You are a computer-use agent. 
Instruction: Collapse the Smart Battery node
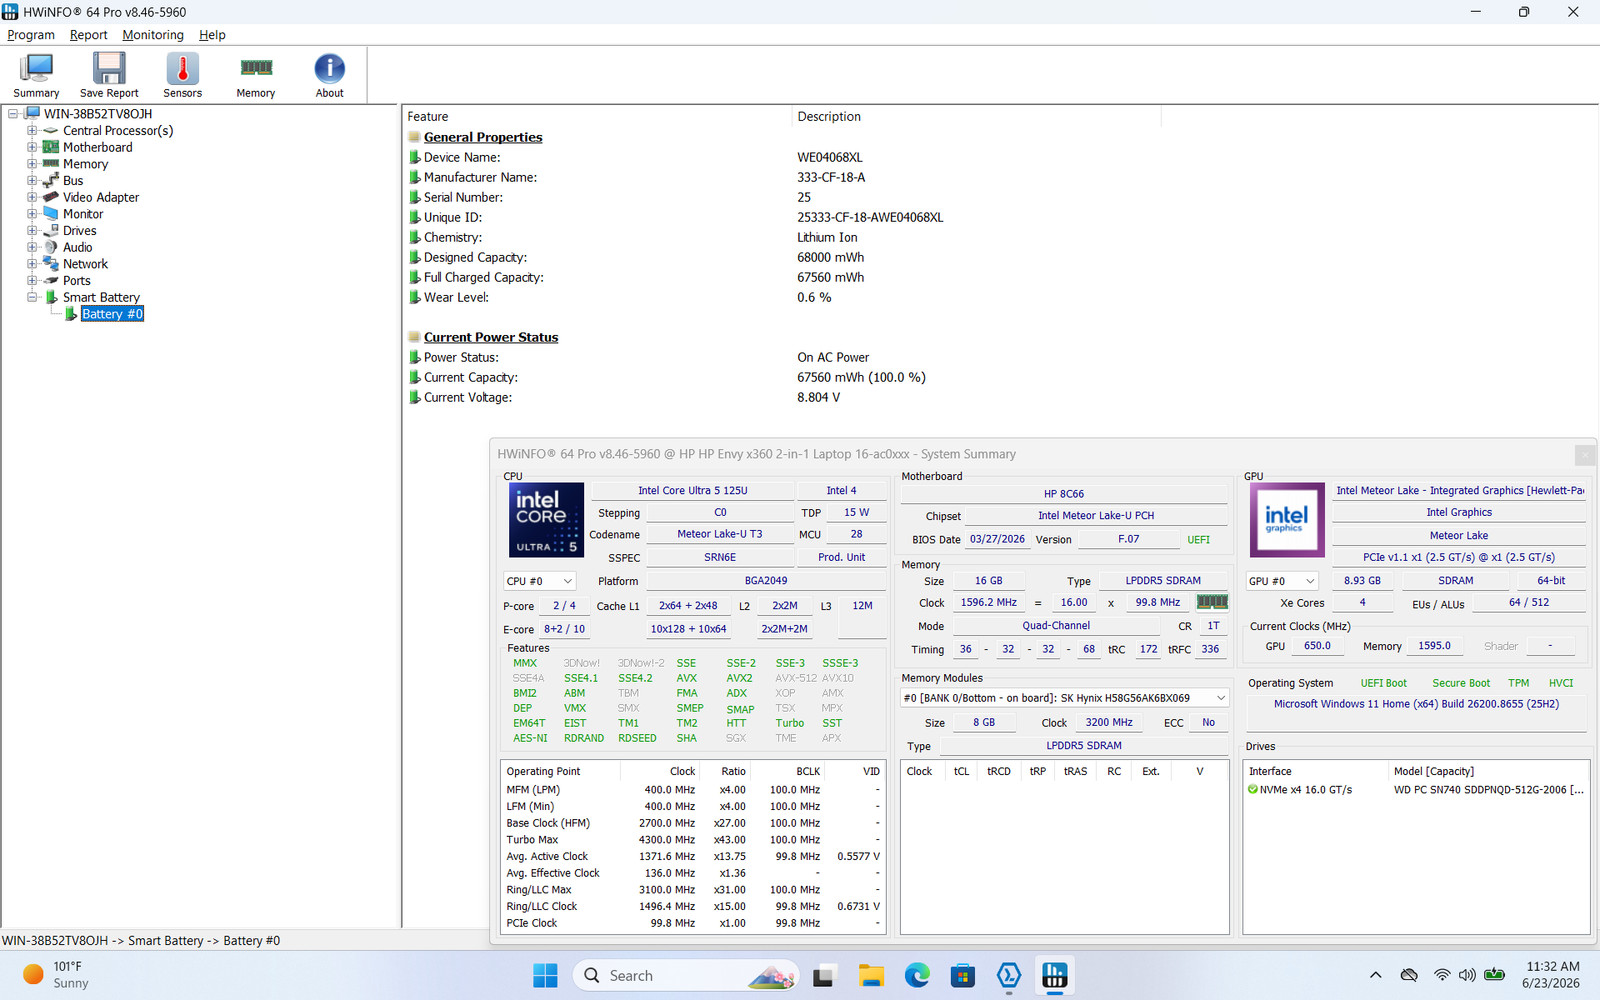[x=32, y=297]
